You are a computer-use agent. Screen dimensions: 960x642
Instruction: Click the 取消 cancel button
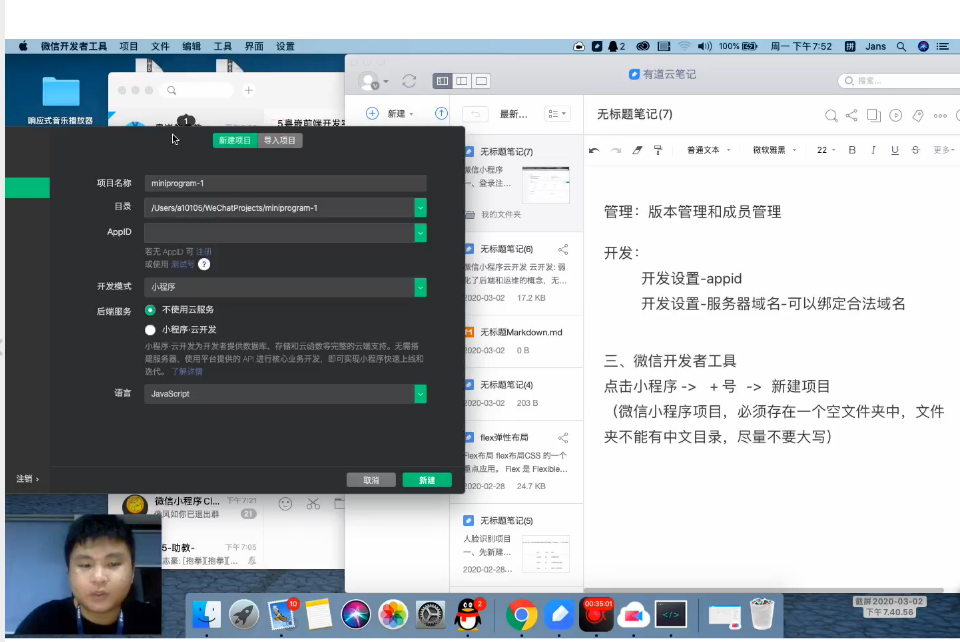371,480
